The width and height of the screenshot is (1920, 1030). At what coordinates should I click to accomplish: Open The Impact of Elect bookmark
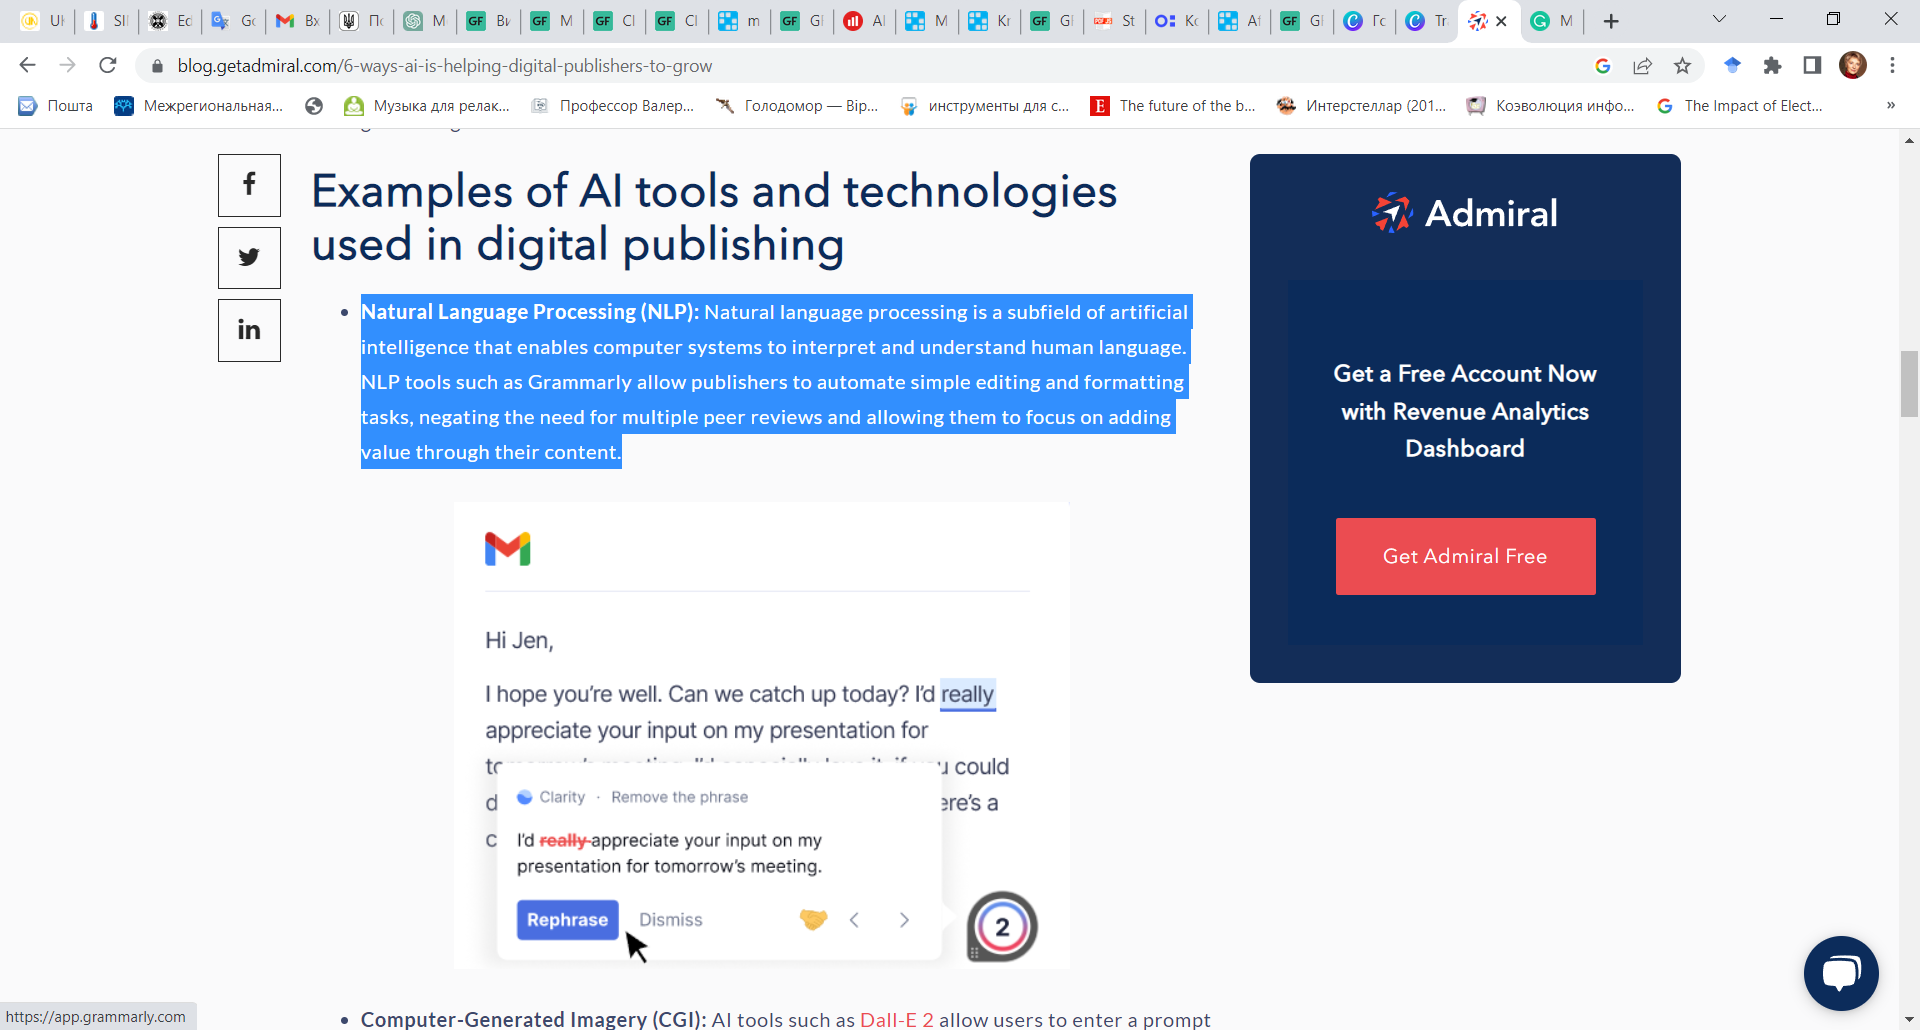tap(1739, 106)
